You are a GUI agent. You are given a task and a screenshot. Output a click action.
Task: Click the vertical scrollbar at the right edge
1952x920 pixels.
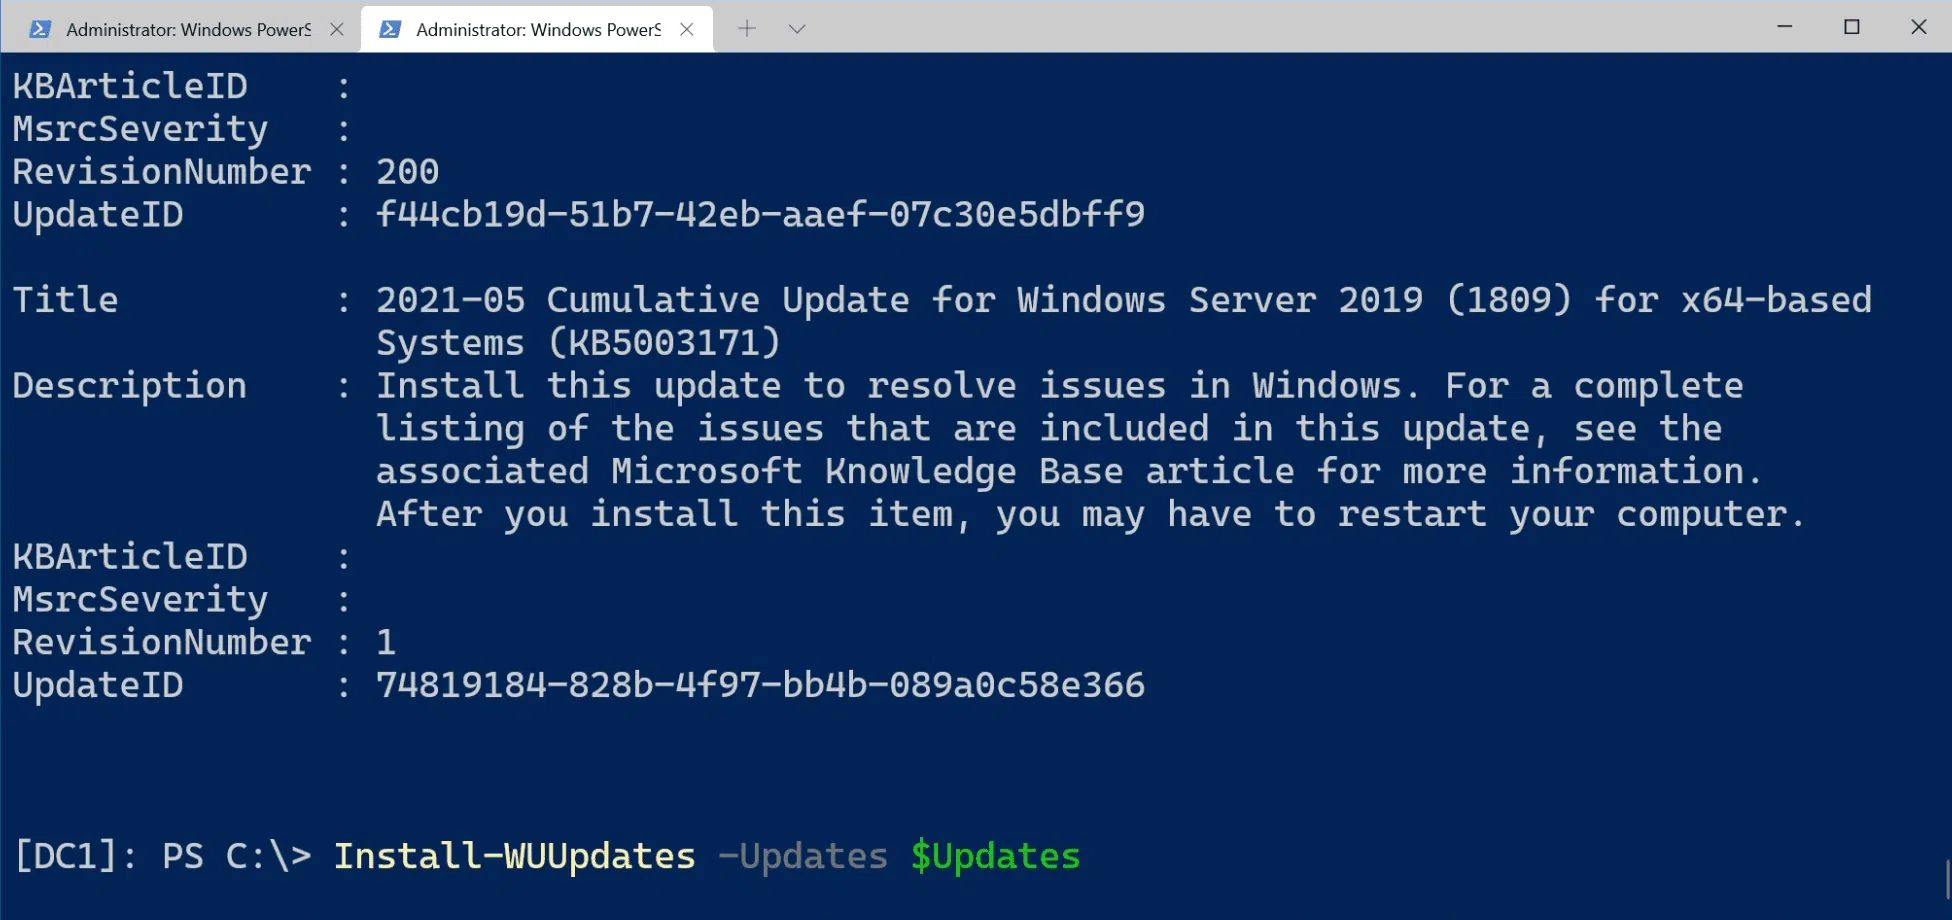pos(1946,880)
